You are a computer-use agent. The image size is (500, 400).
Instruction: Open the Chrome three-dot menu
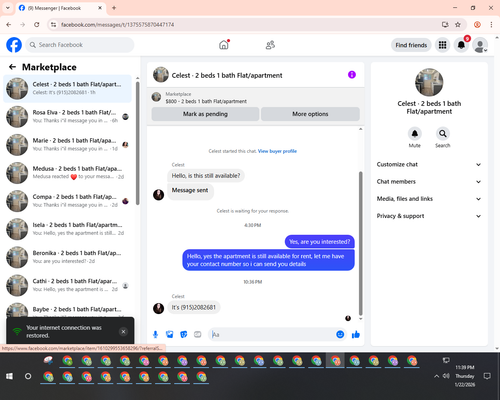click(x=491, y=25)
